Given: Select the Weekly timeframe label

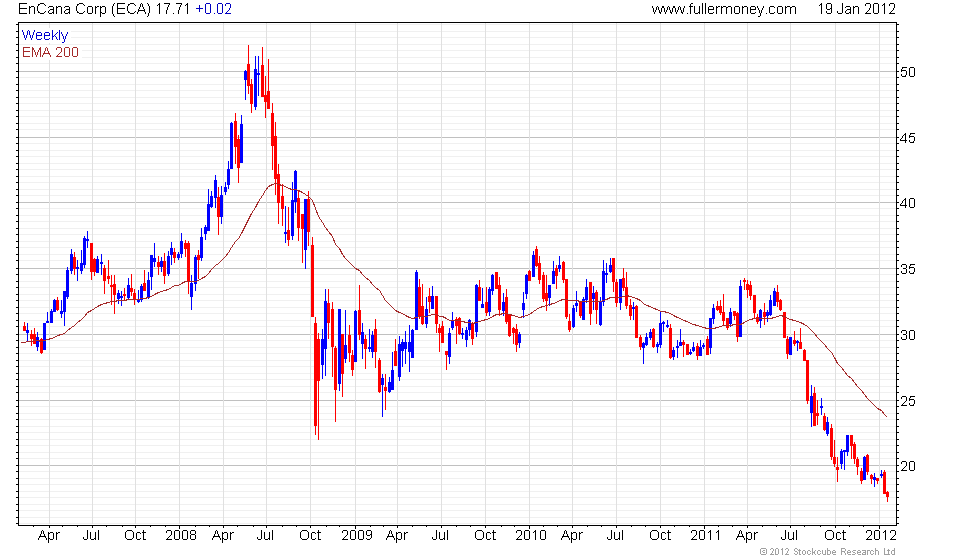Looking at the screenshot, I should pos(44,36).
